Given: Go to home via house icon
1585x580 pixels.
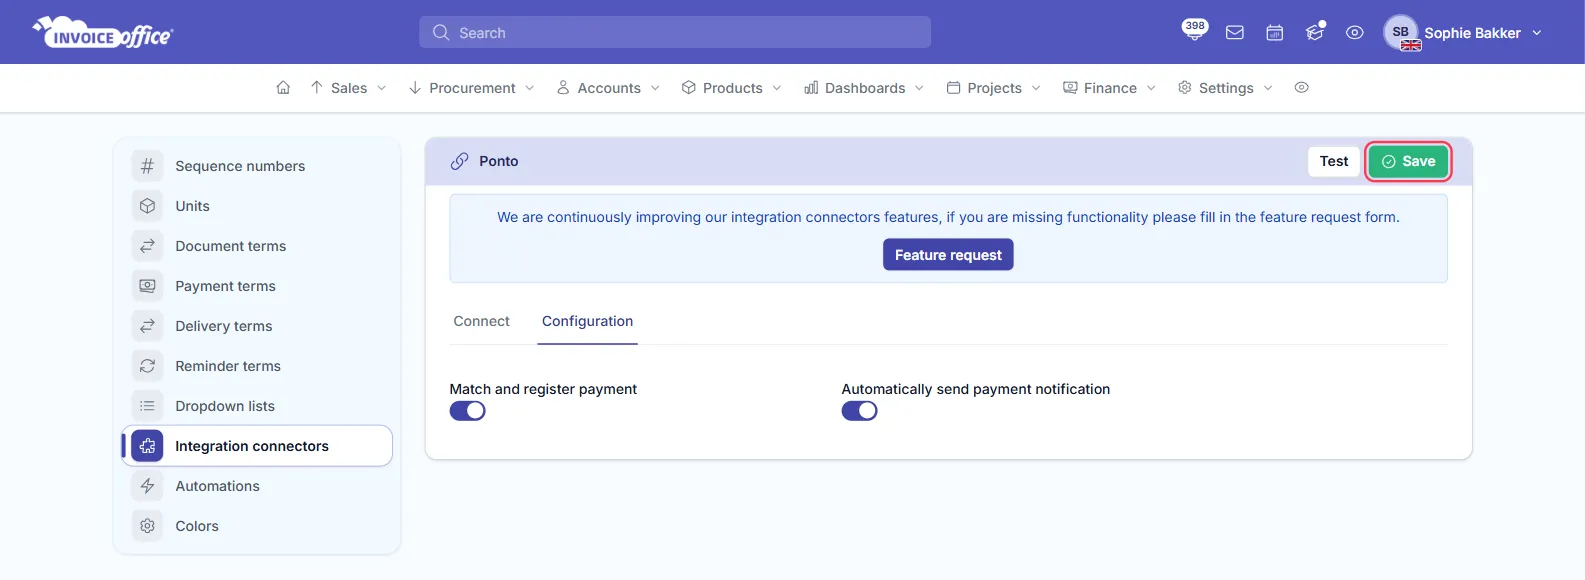Looking at the screenshot, I should tap(283, 88).
